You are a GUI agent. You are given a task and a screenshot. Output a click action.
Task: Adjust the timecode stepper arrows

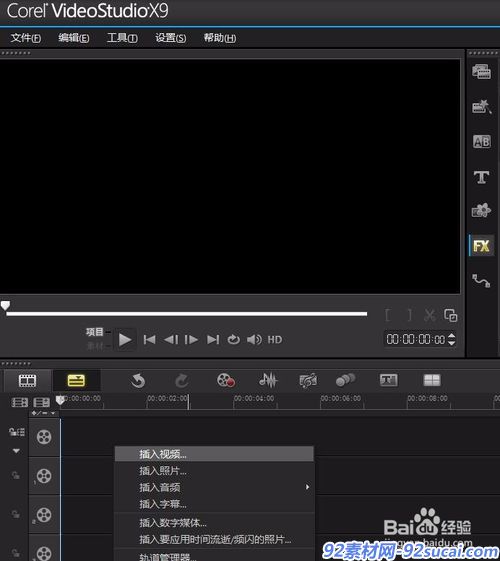point(452,339)
